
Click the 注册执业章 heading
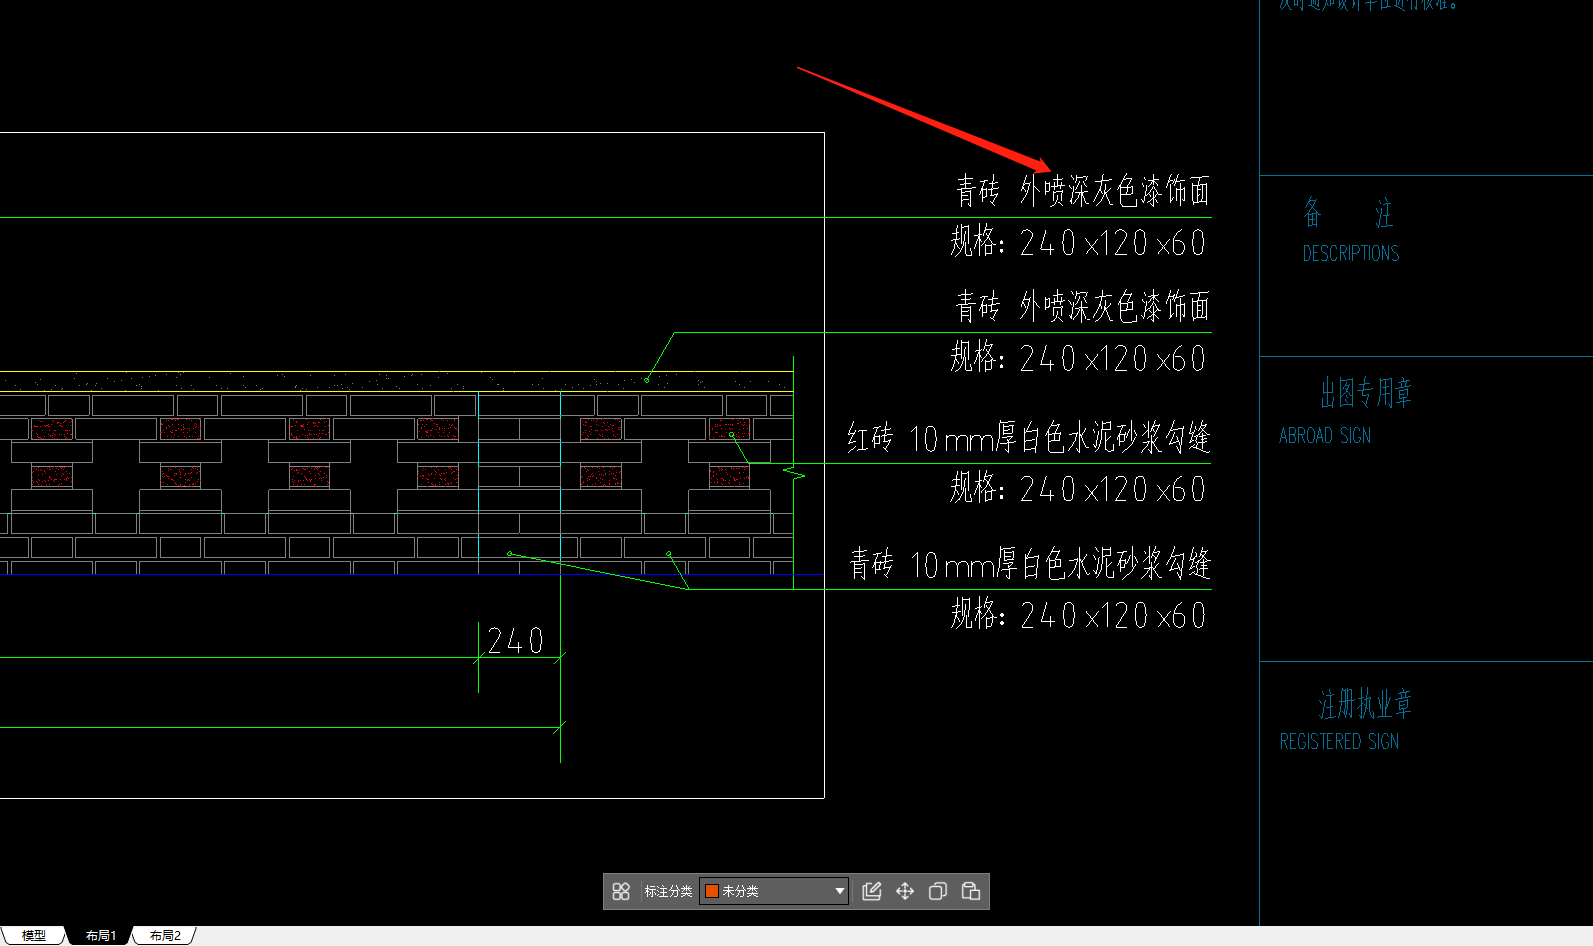[1365, 704]
